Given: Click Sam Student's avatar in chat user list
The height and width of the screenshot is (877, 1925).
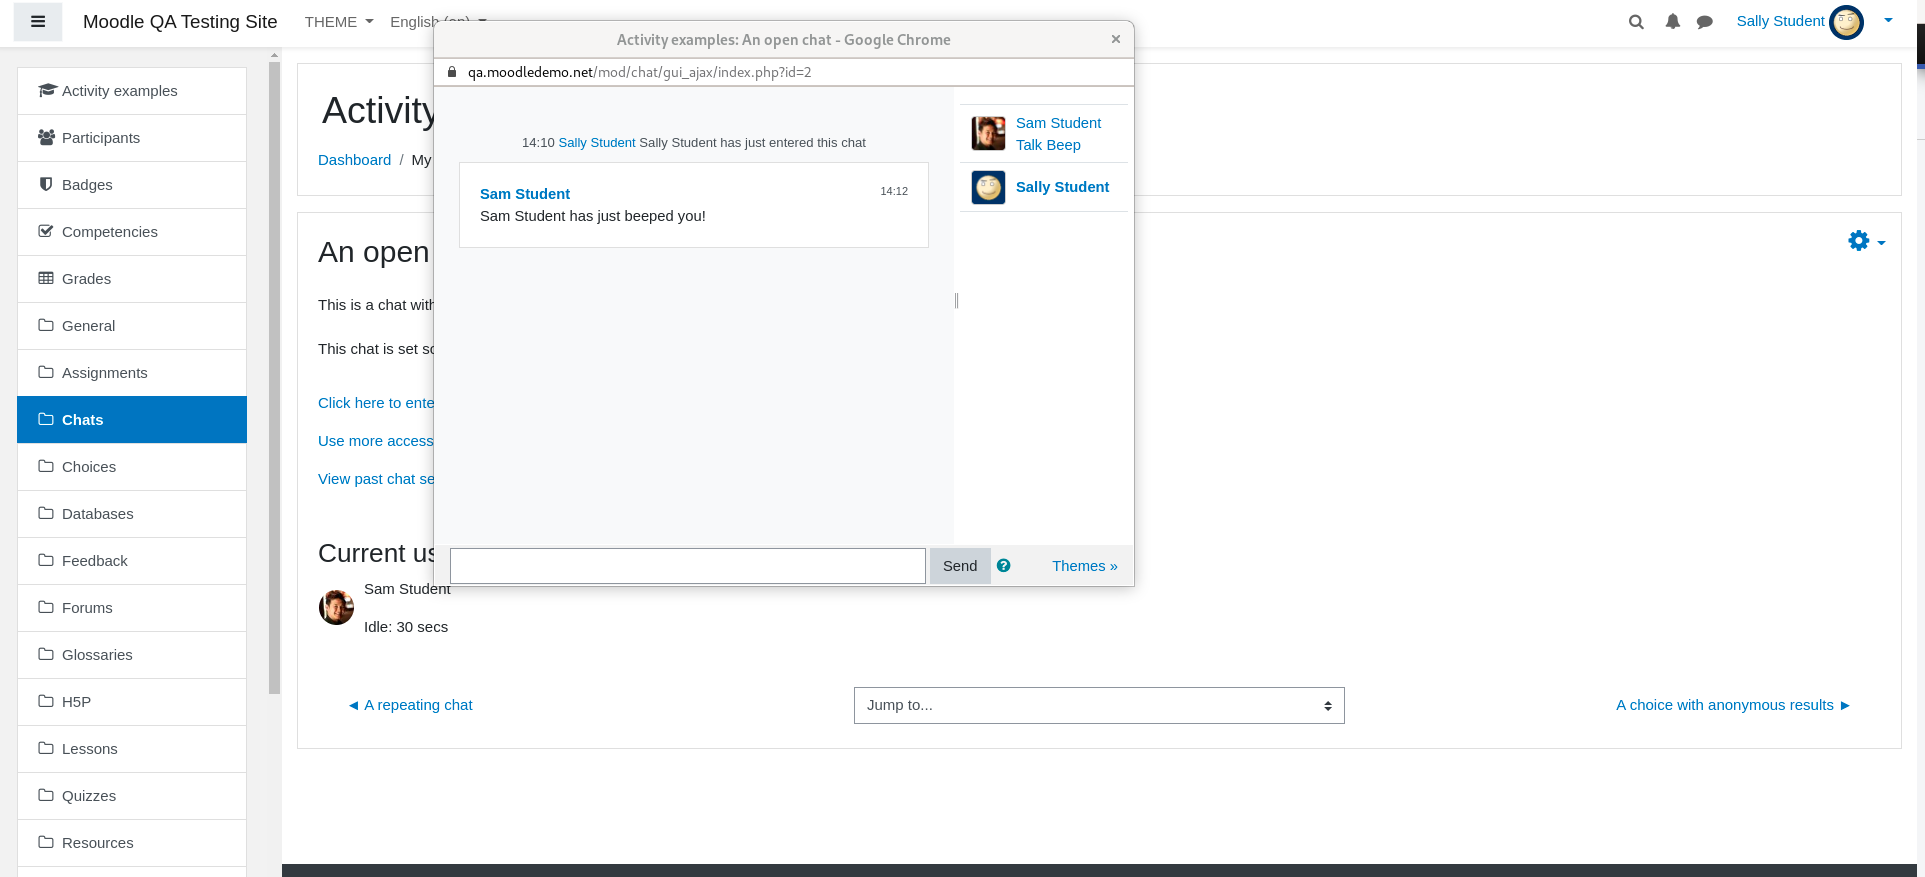Looking at the screenshot, I should pos(988,133).
